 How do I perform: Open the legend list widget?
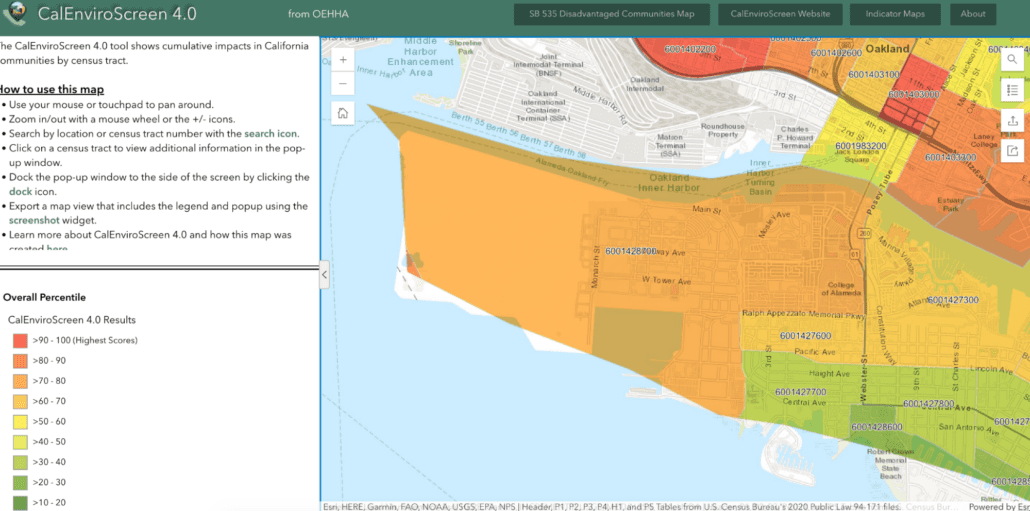pyautogui.click(x=1013, y=90)
